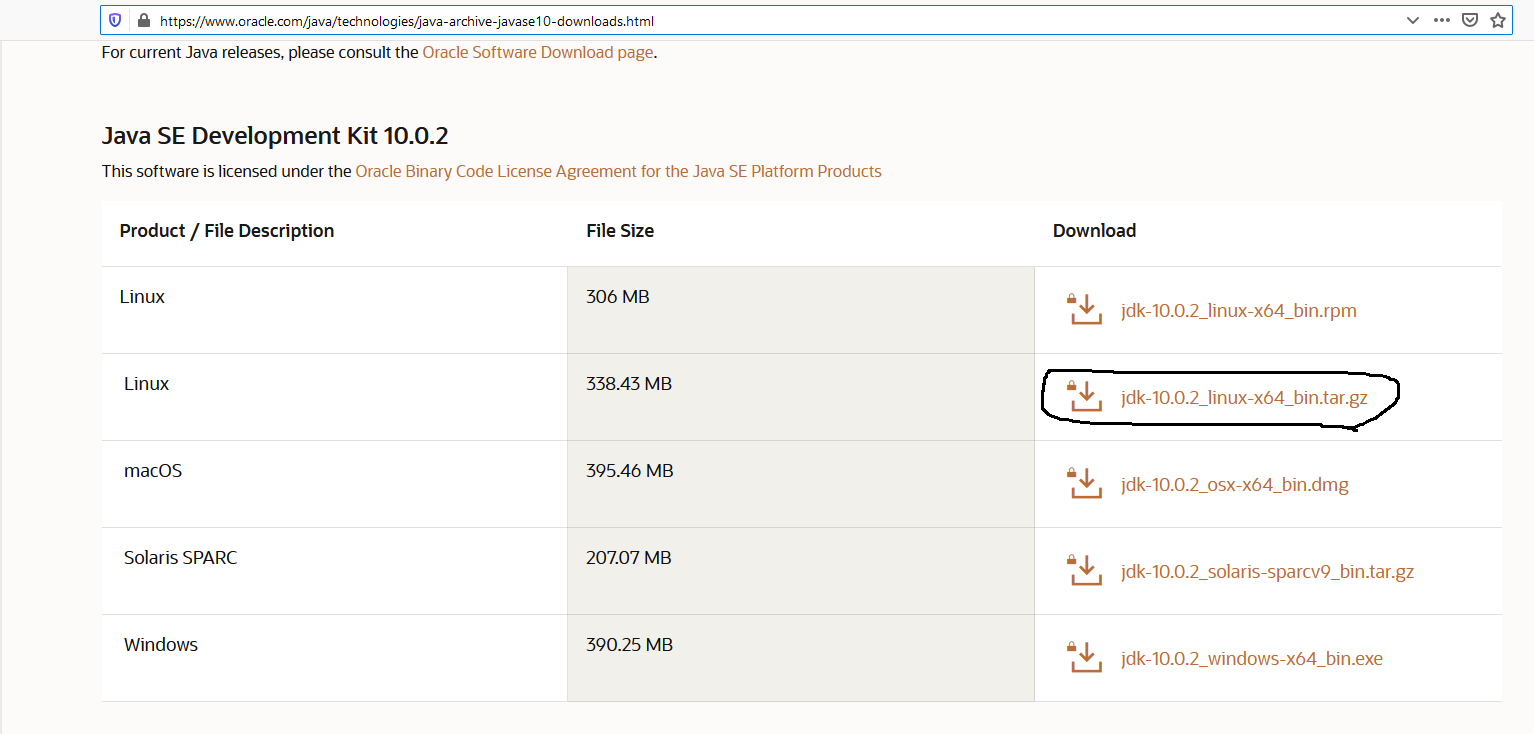Open the Oracle Software Download page link
This screenshot has width=1534, height=734.
click(538, 52)
